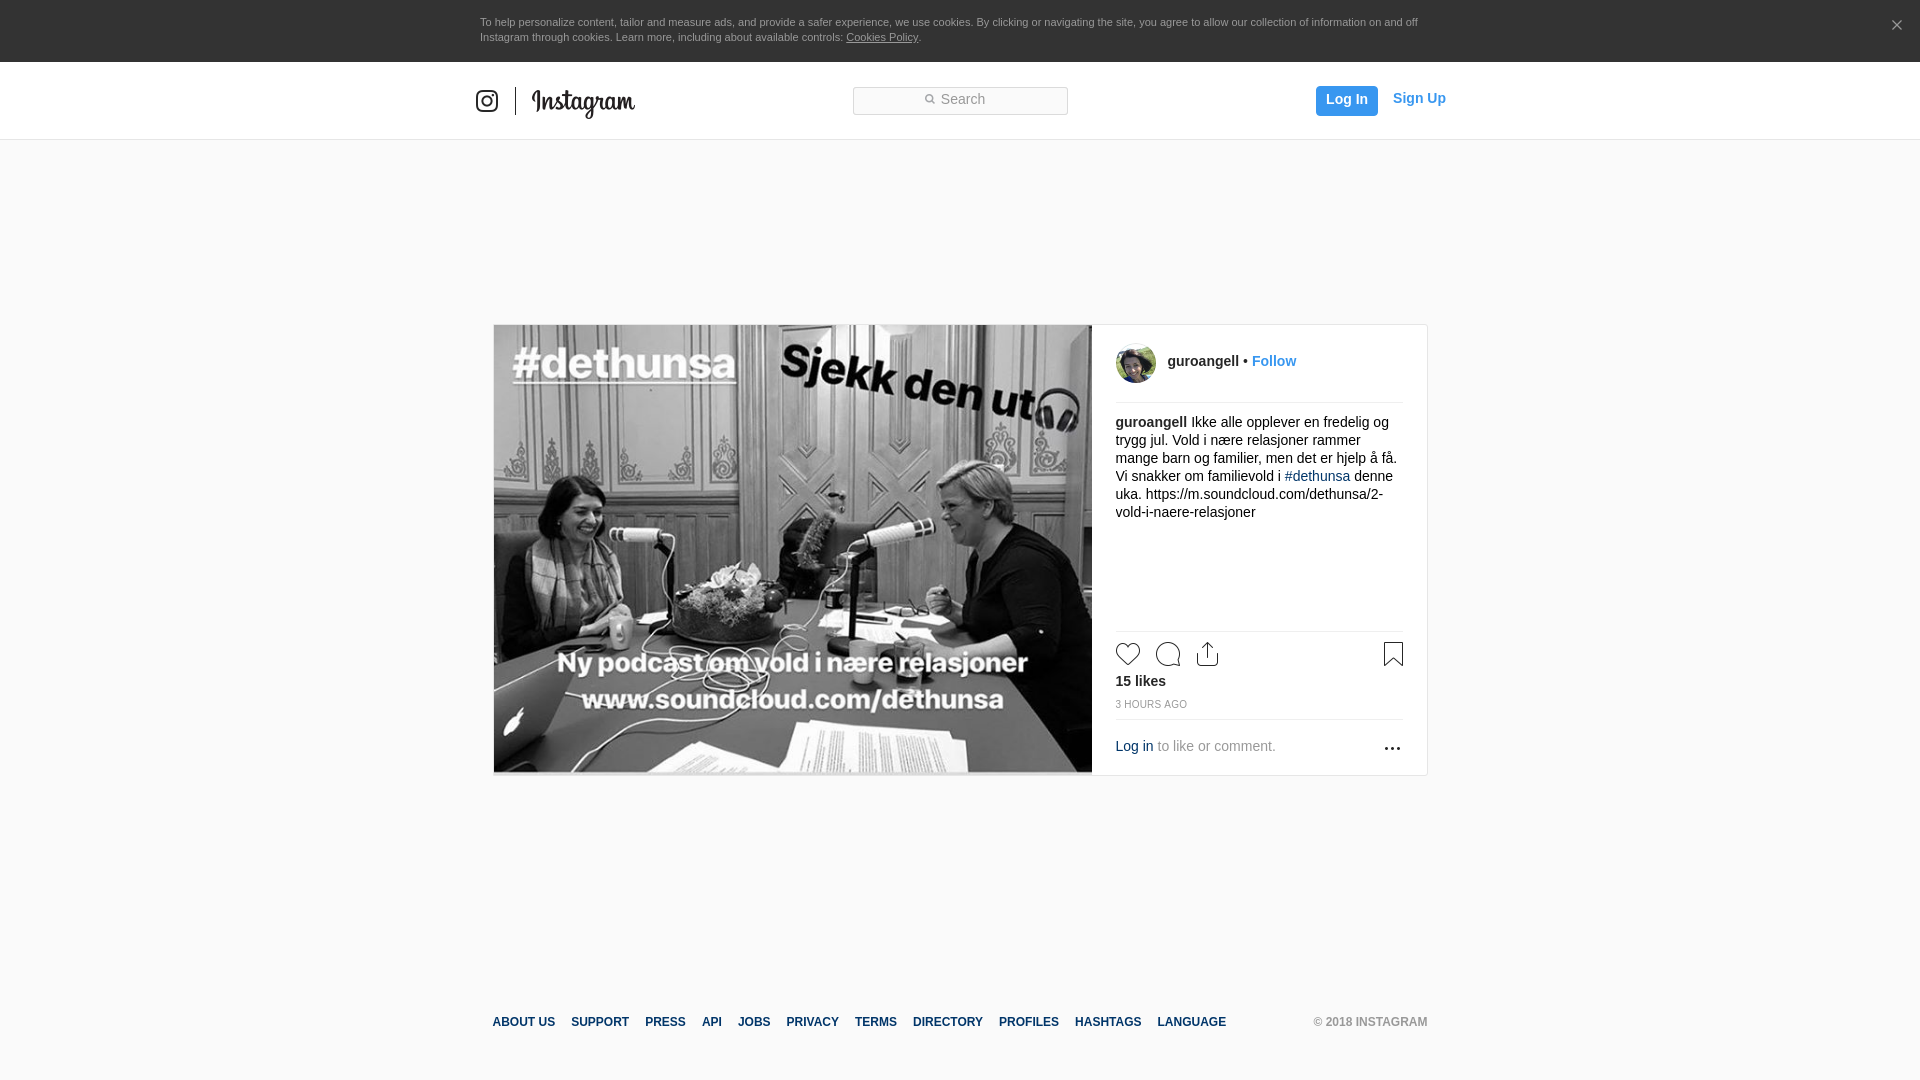Click the Instagram wordmark logo

point(583,103)
